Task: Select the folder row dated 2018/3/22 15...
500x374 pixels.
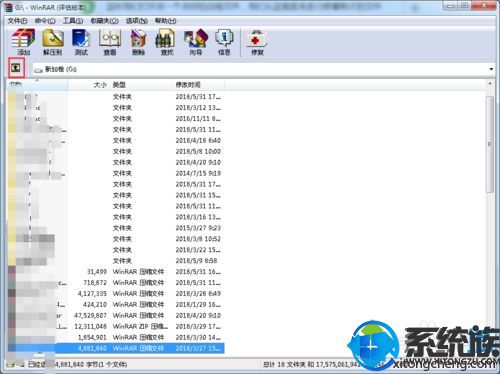Action: [116, 250]
